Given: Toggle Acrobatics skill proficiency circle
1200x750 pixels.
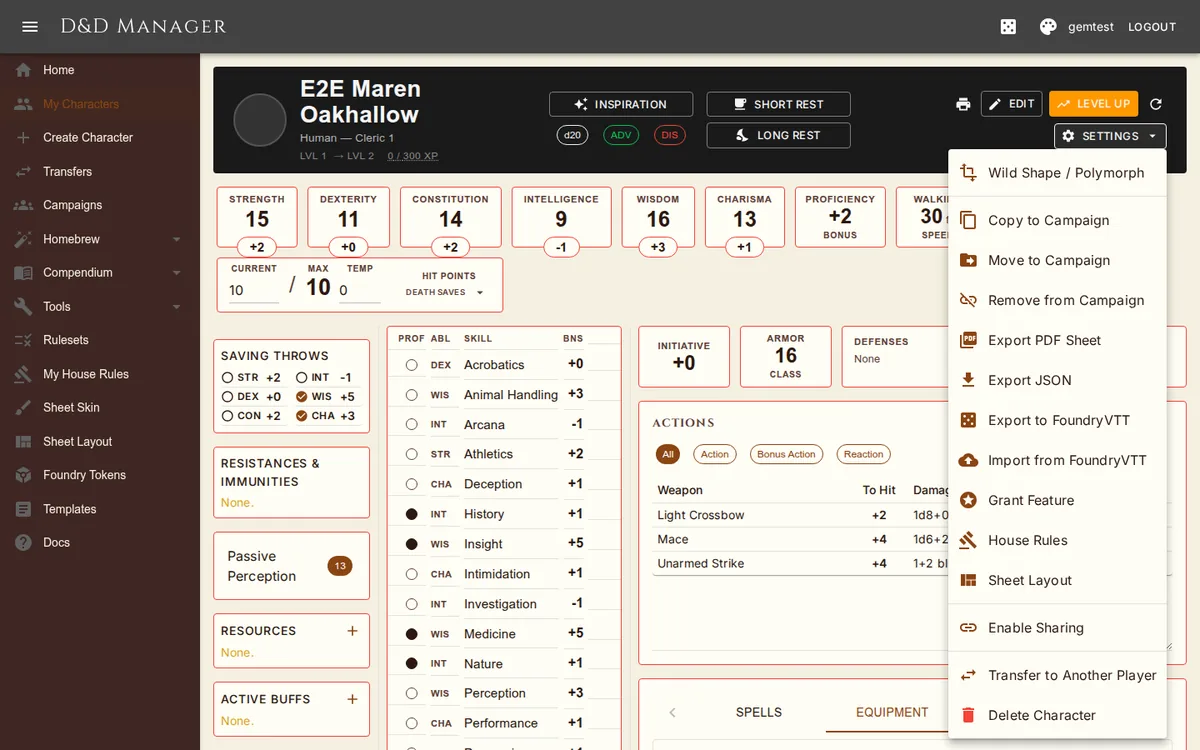Looking at the screenshot, I should coord(411,365).
